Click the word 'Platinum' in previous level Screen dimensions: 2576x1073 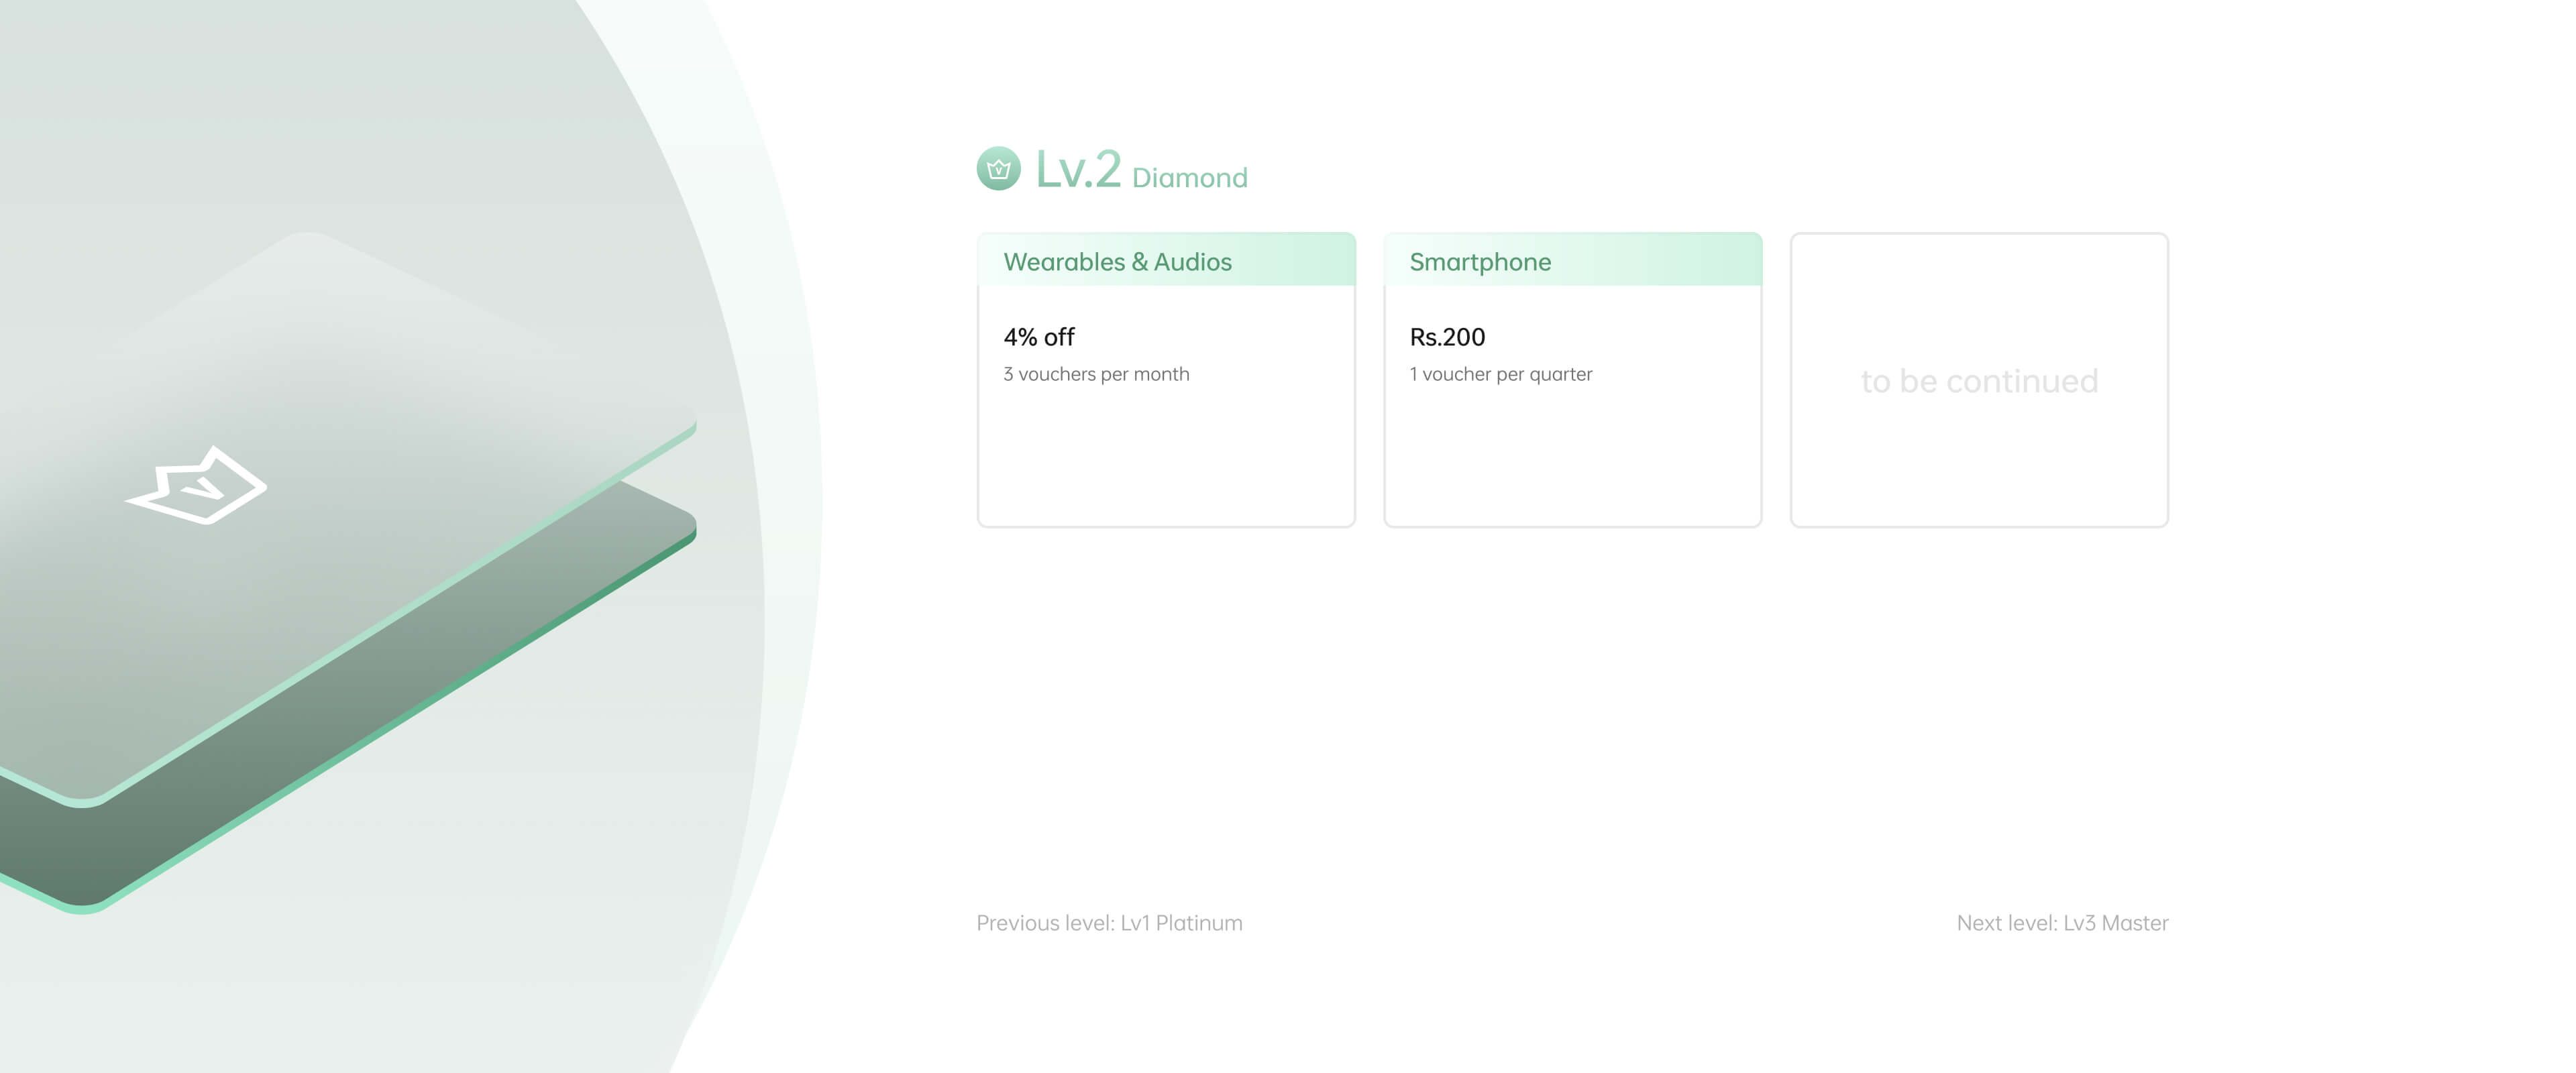1199,923
